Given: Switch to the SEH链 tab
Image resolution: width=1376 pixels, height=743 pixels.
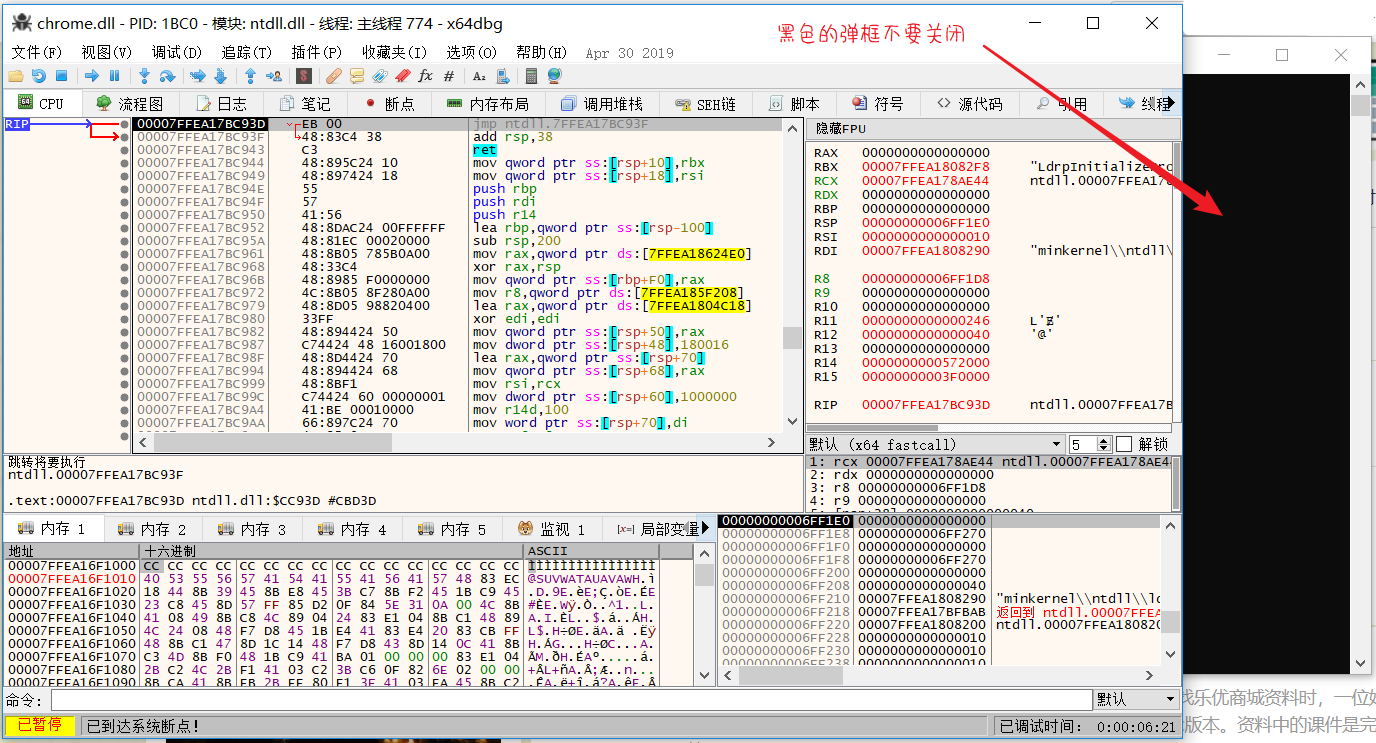Looking at the screenshot, I should (x=704, y=103).
